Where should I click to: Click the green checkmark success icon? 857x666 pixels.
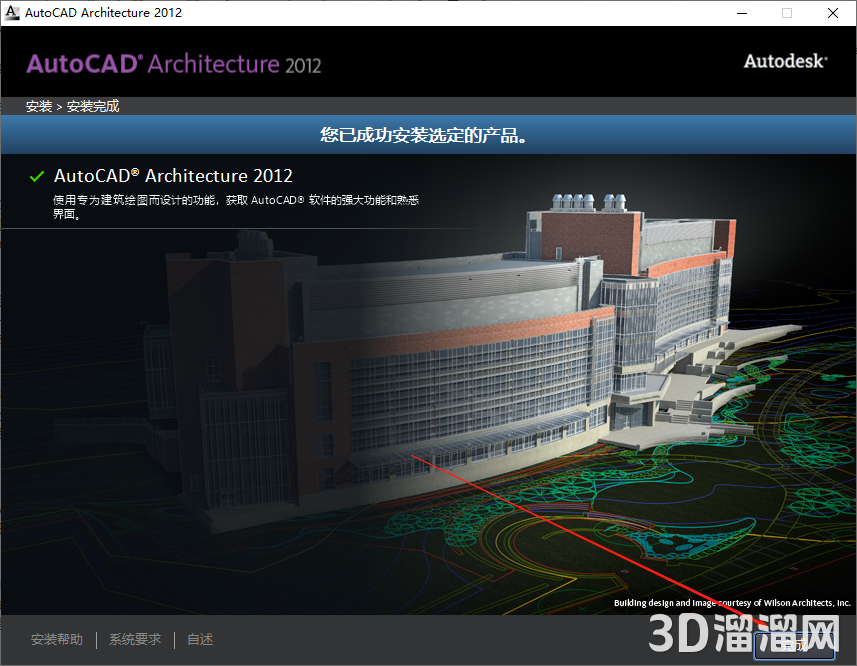(x=36, y=175)
